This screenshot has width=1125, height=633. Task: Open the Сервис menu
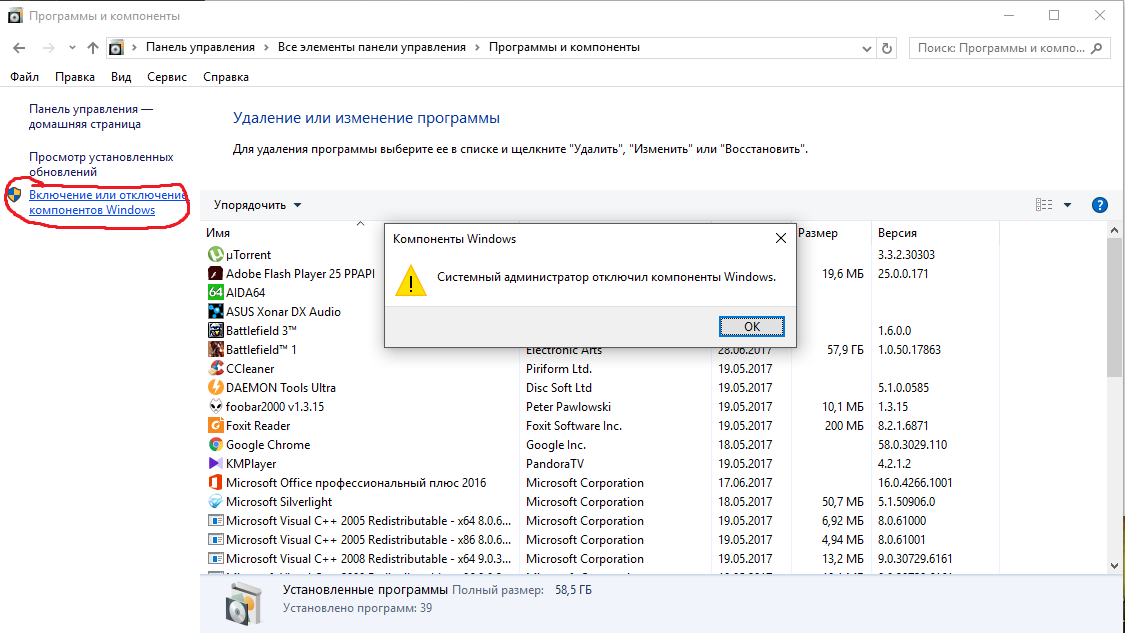(x=166, y=77)
